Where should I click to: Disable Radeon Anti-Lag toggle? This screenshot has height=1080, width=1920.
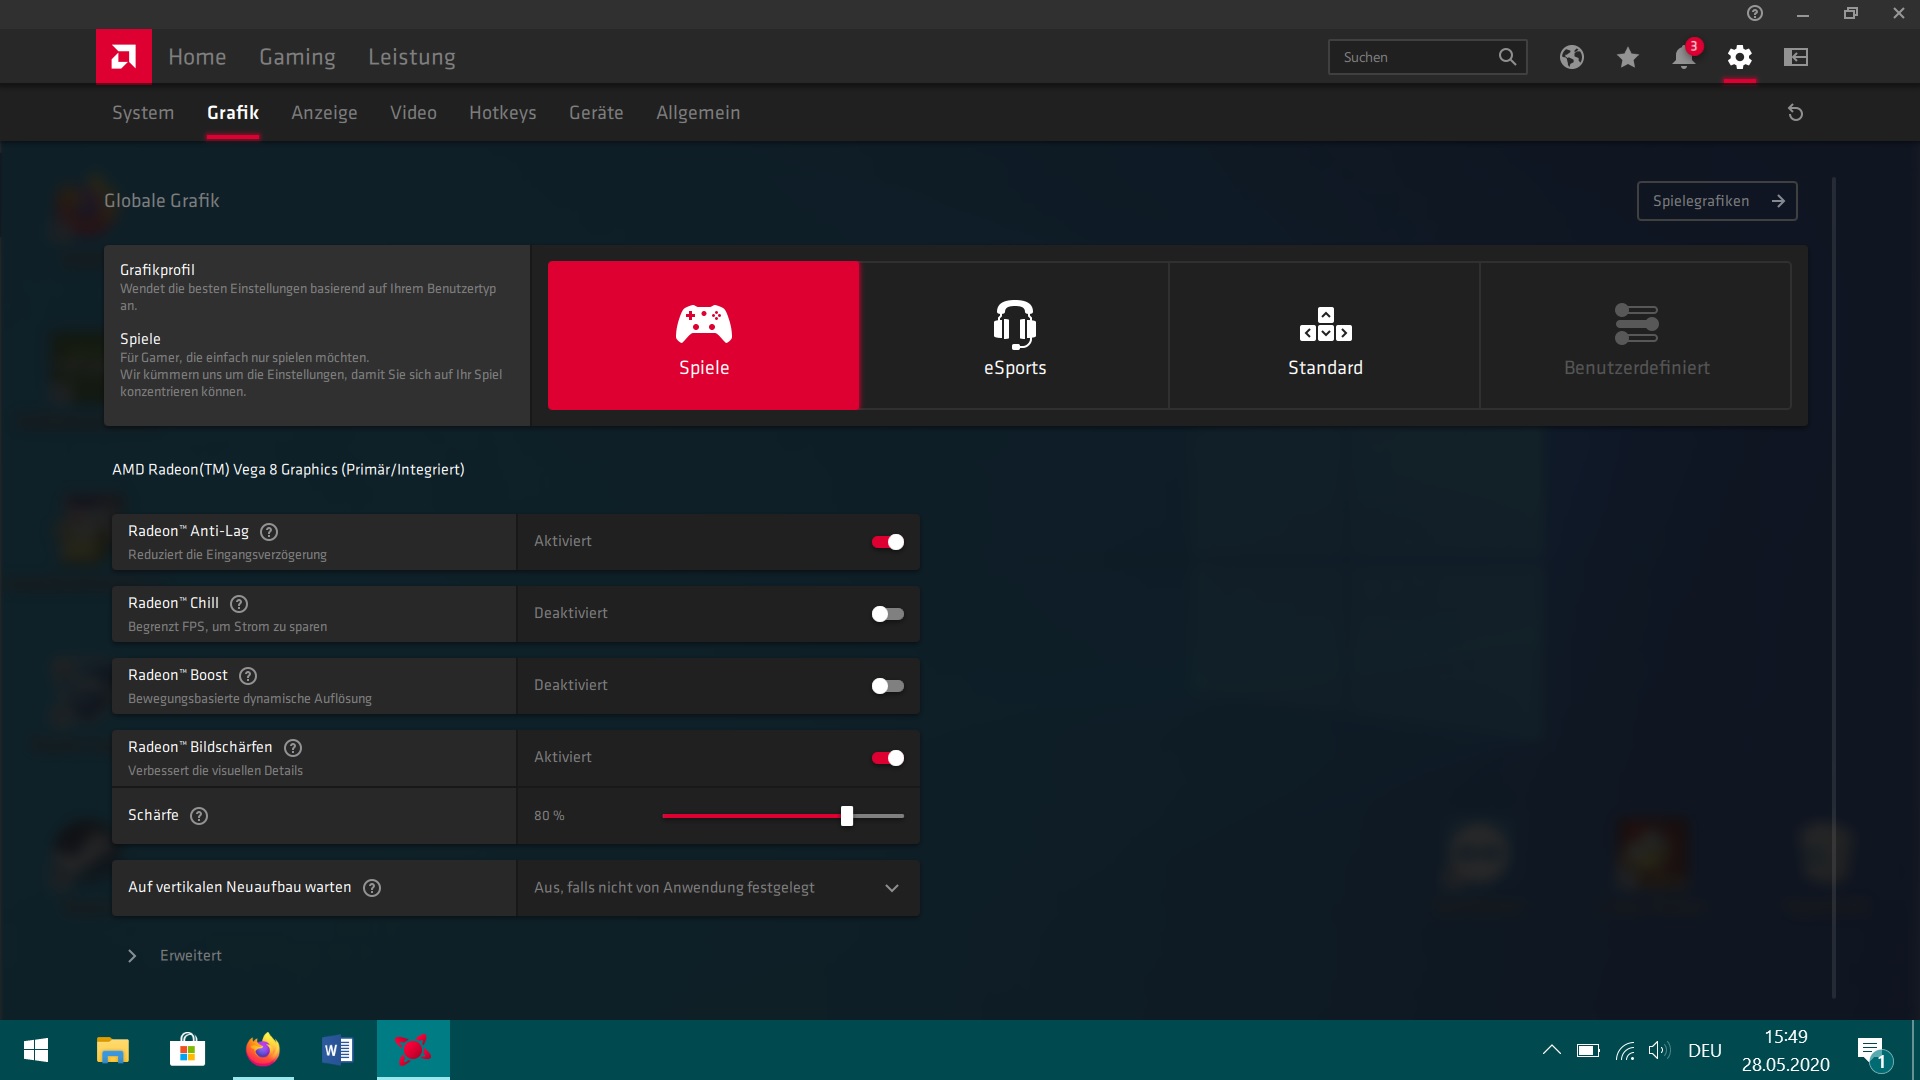[x=887, y=542]
